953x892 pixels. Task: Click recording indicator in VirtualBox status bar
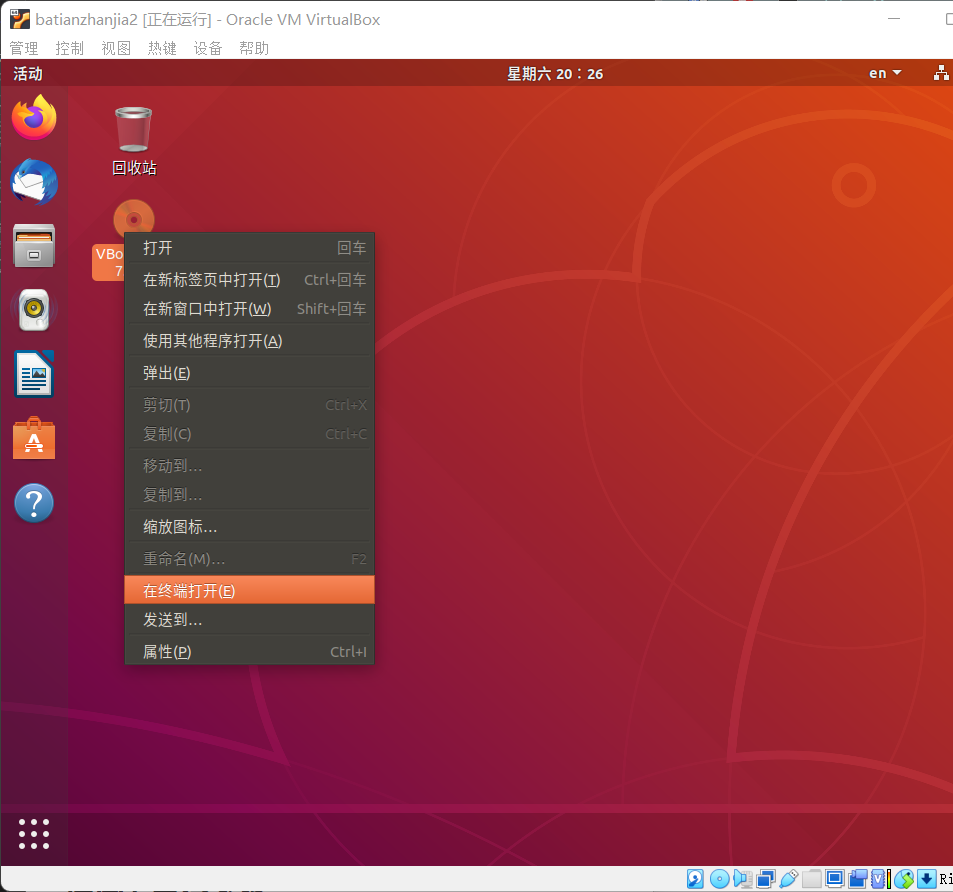858,879
